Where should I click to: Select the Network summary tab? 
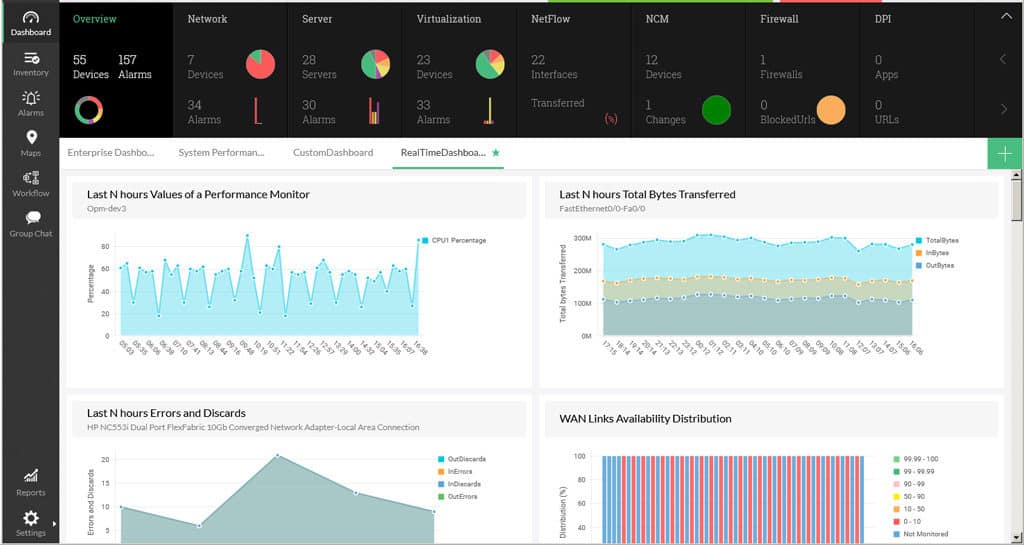[x=206, y=19]
